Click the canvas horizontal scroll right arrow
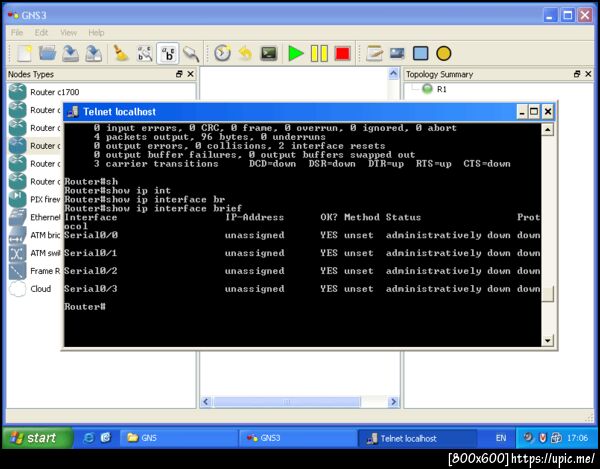The width and height of the screenshot is (600, 469). coord(393,402)
